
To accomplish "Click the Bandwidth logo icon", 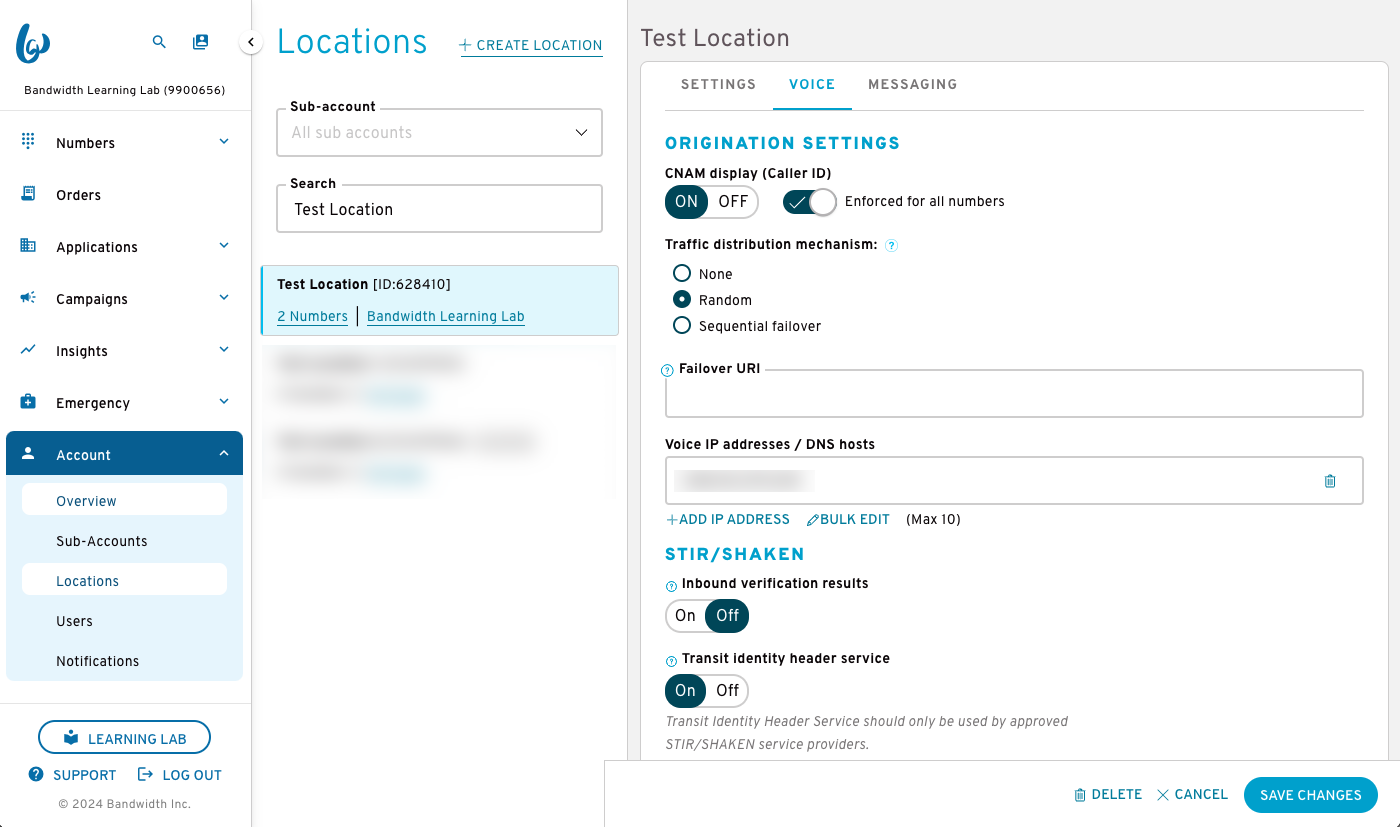I will pyautogui.click(x=33, y=43).
